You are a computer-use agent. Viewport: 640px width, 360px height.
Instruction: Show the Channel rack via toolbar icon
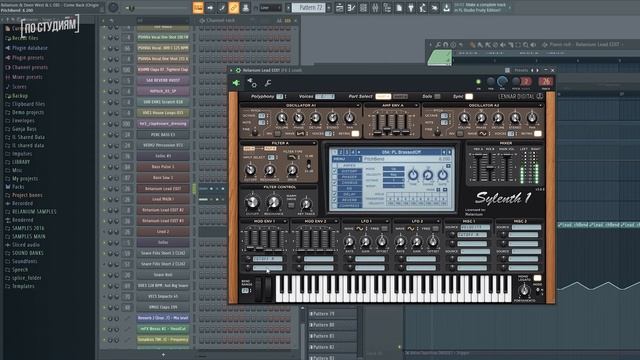[363, 8]
